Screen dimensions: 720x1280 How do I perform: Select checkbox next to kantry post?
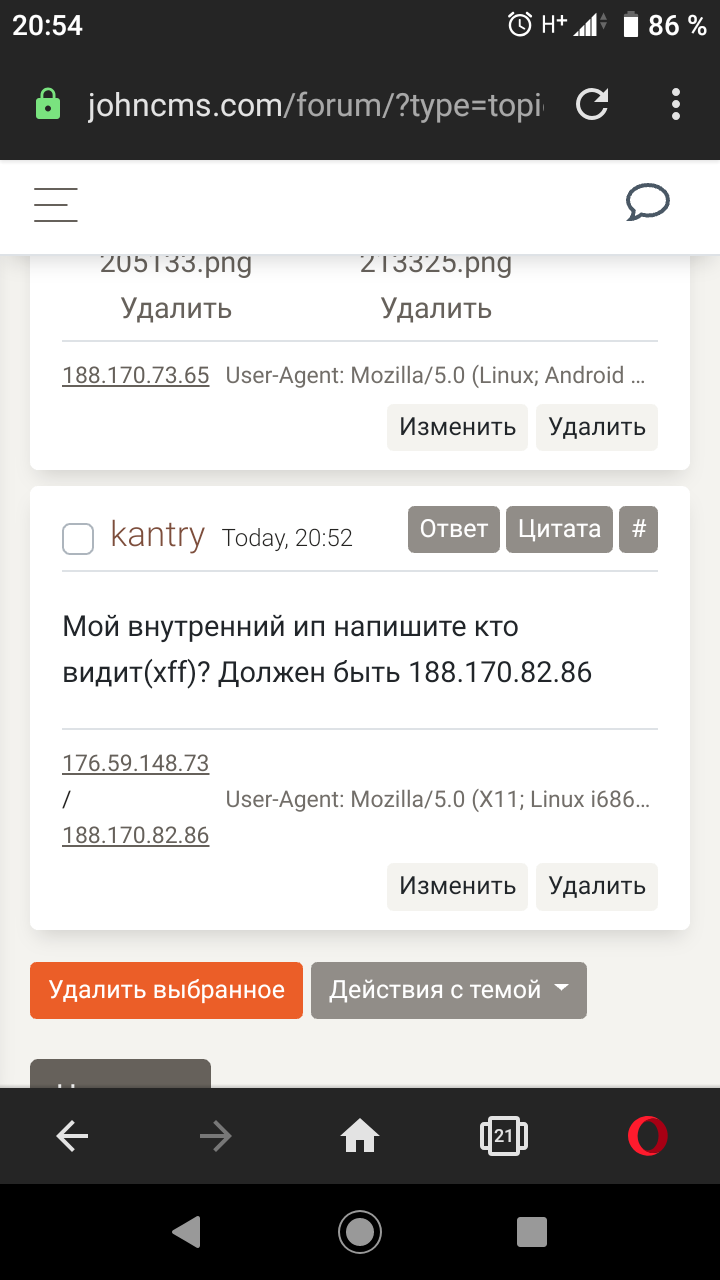[78, 539]
